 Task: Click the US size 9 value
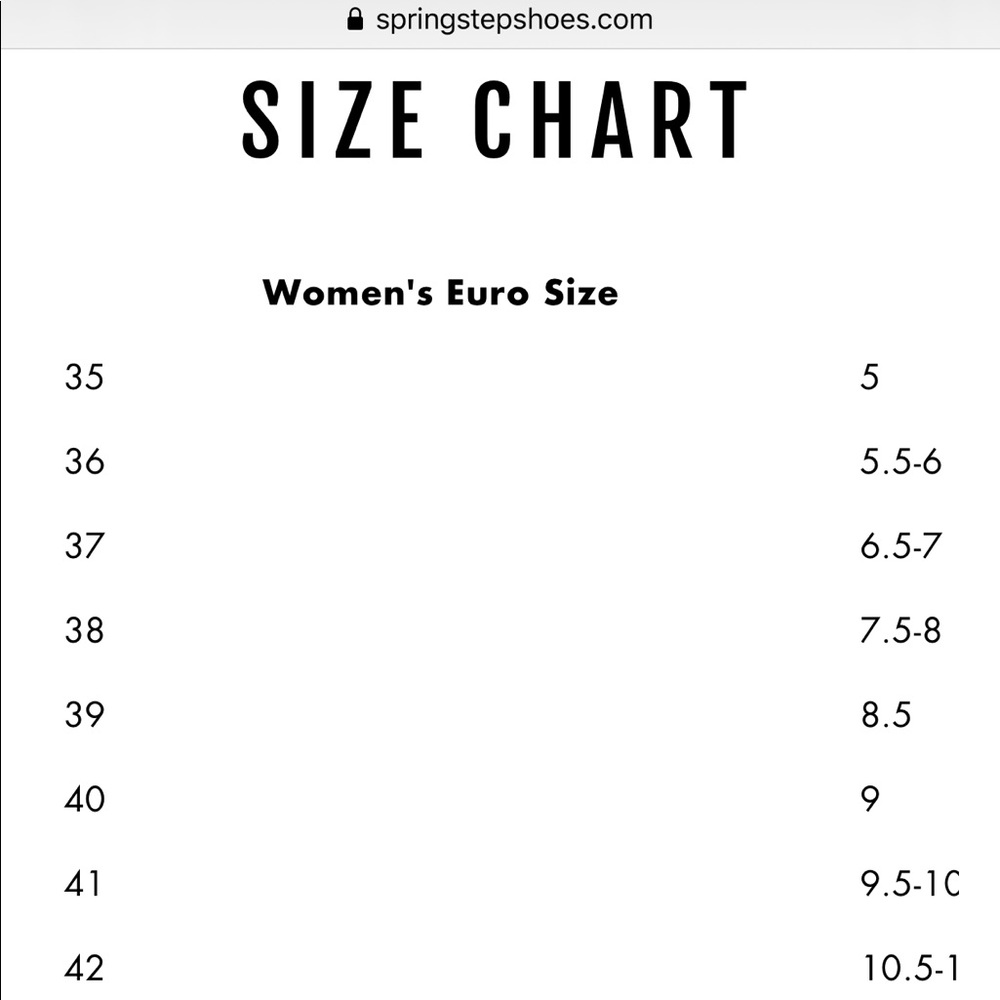coord(870,799)
